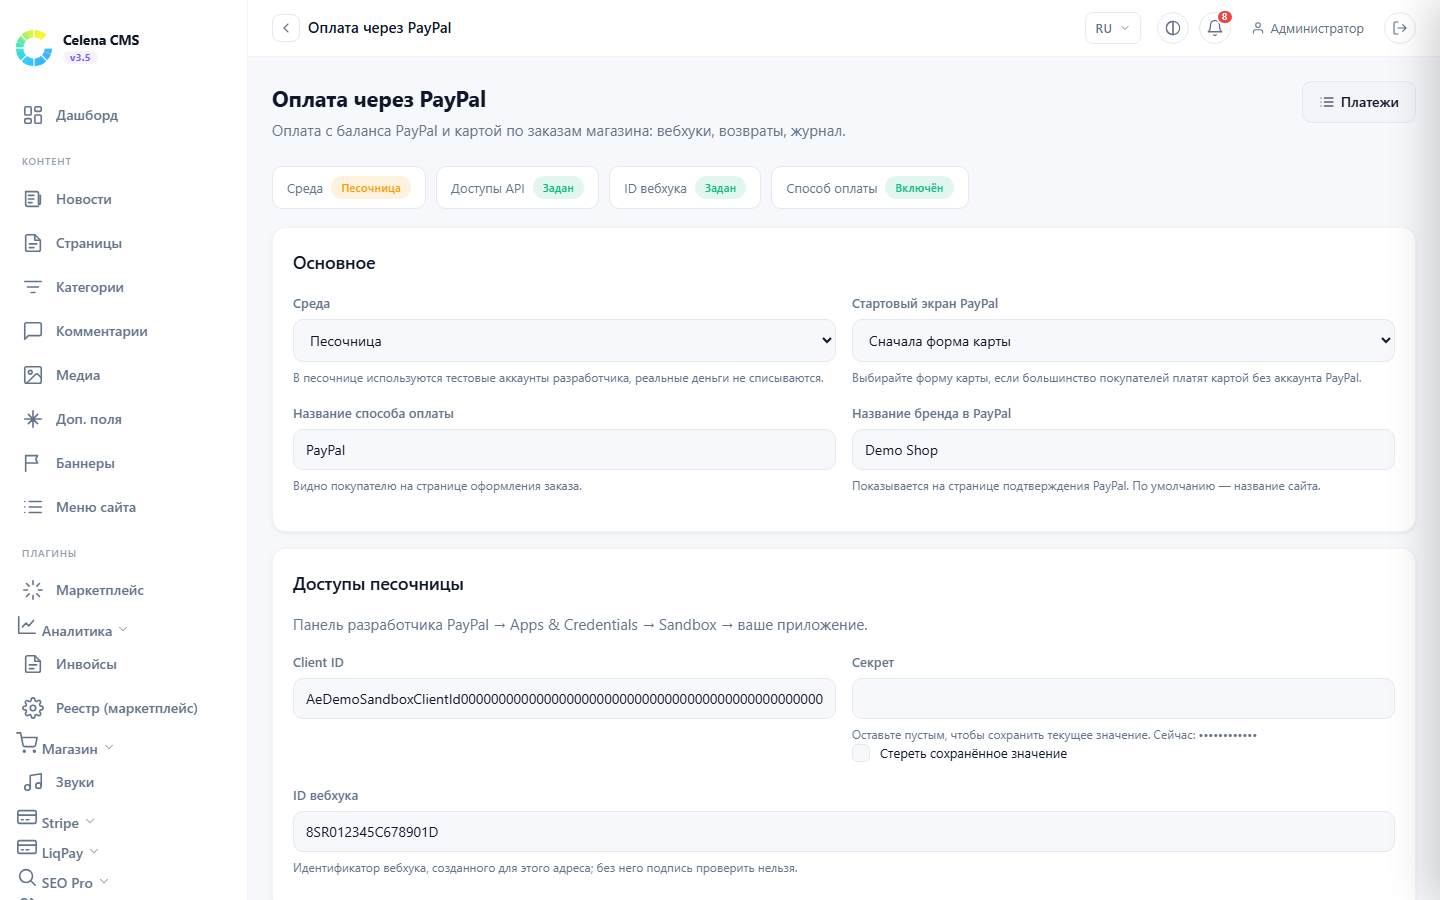
Task: Click the Реестр gear icon
Action: point(33,708)
